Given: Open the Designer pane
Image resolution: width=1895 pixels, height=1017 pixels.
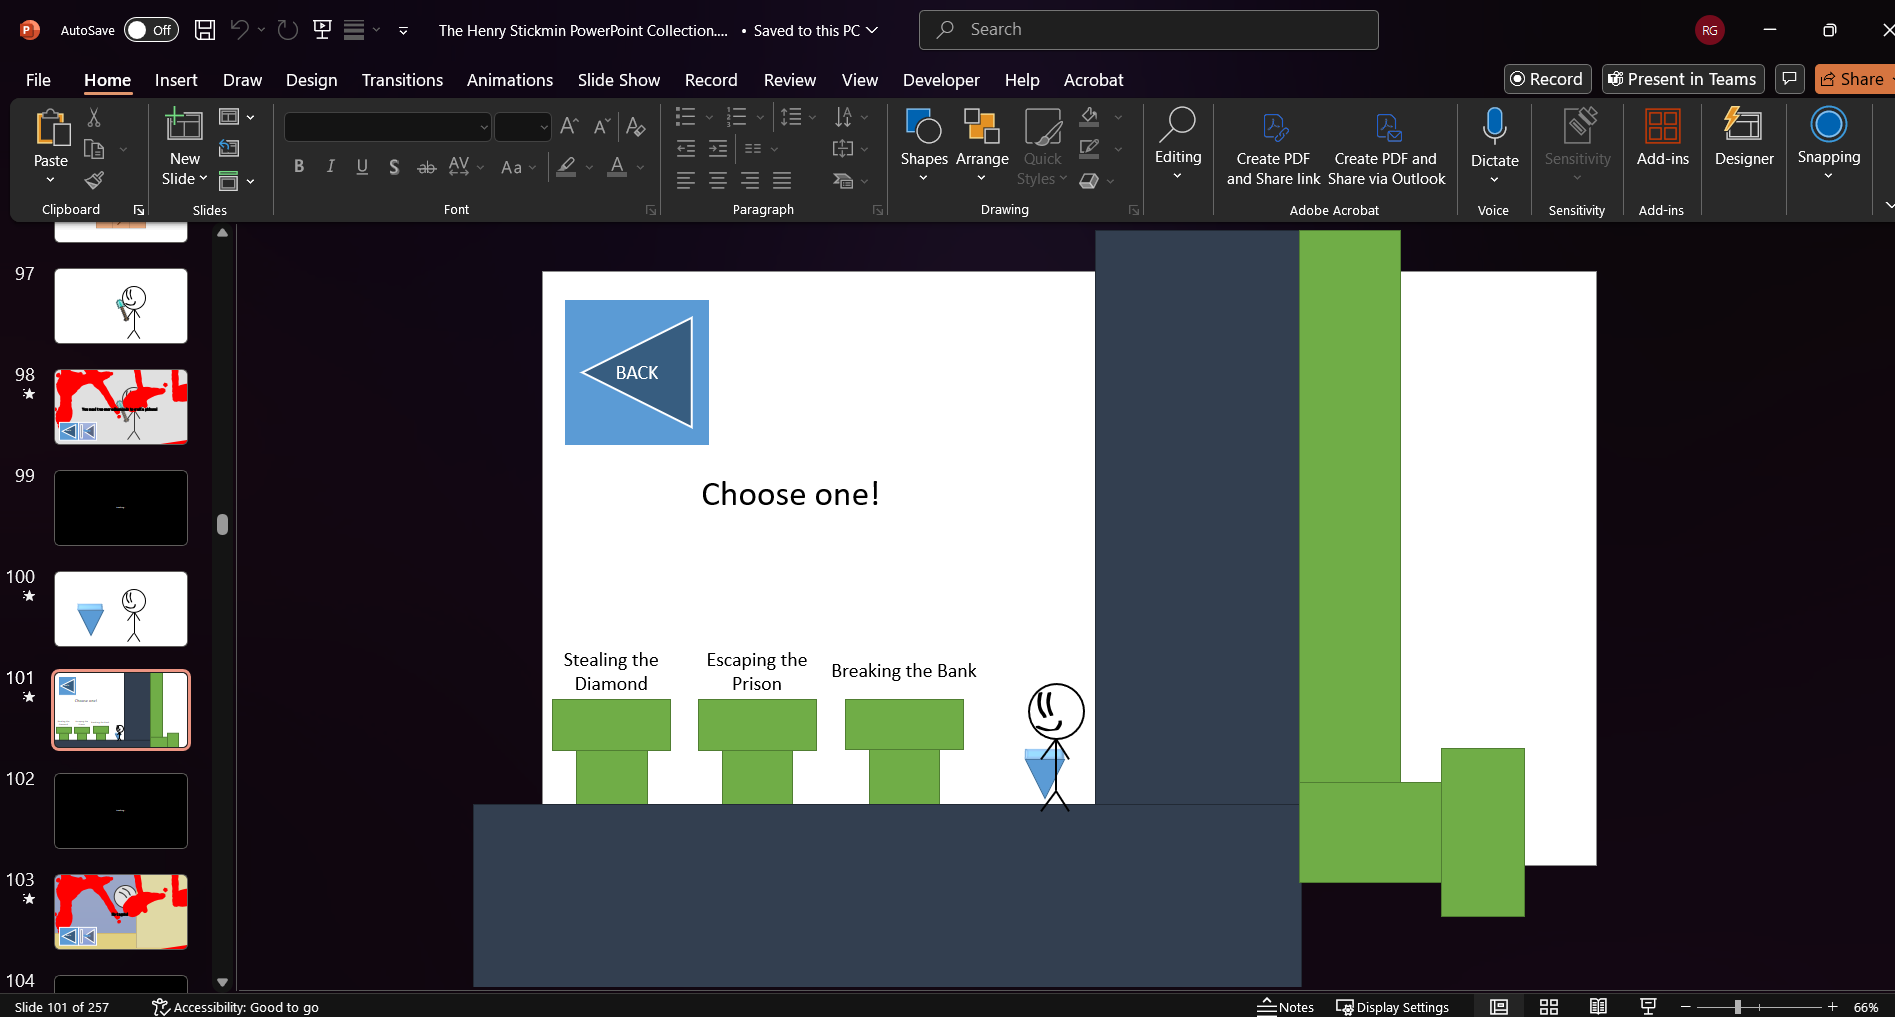Looking at the screenshot, I should 1744,138.
